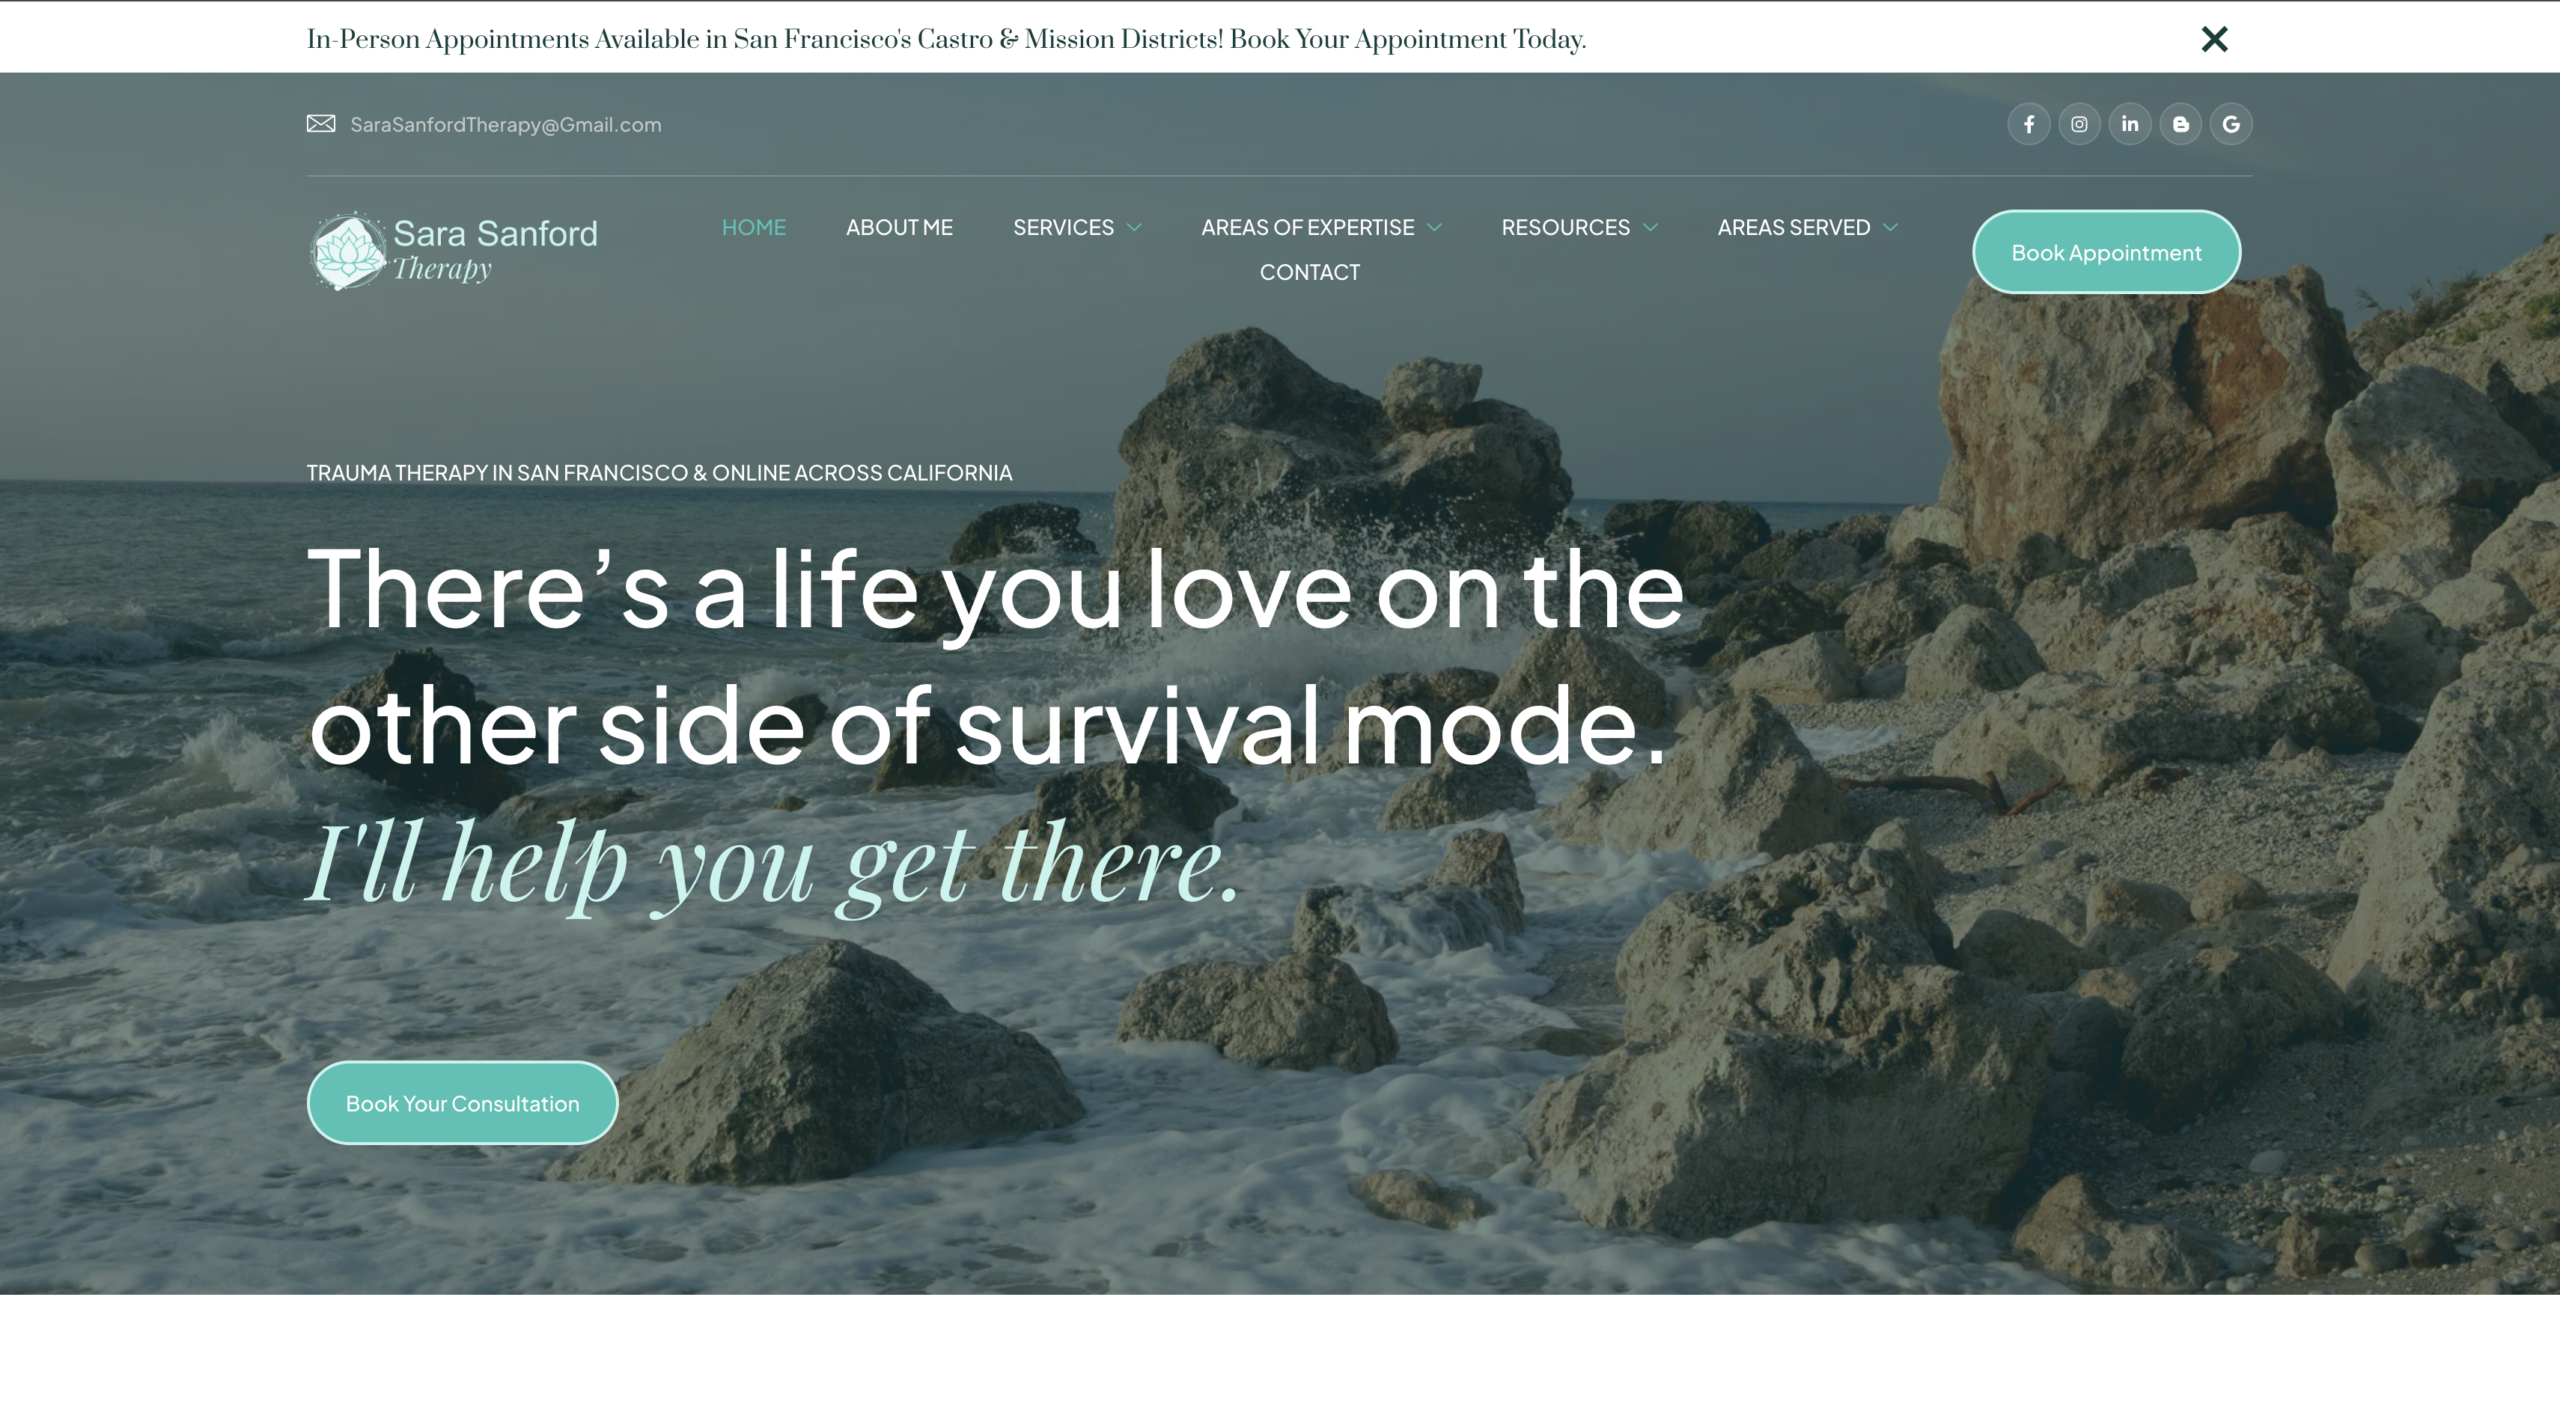Click the envelope email icon

320,123
